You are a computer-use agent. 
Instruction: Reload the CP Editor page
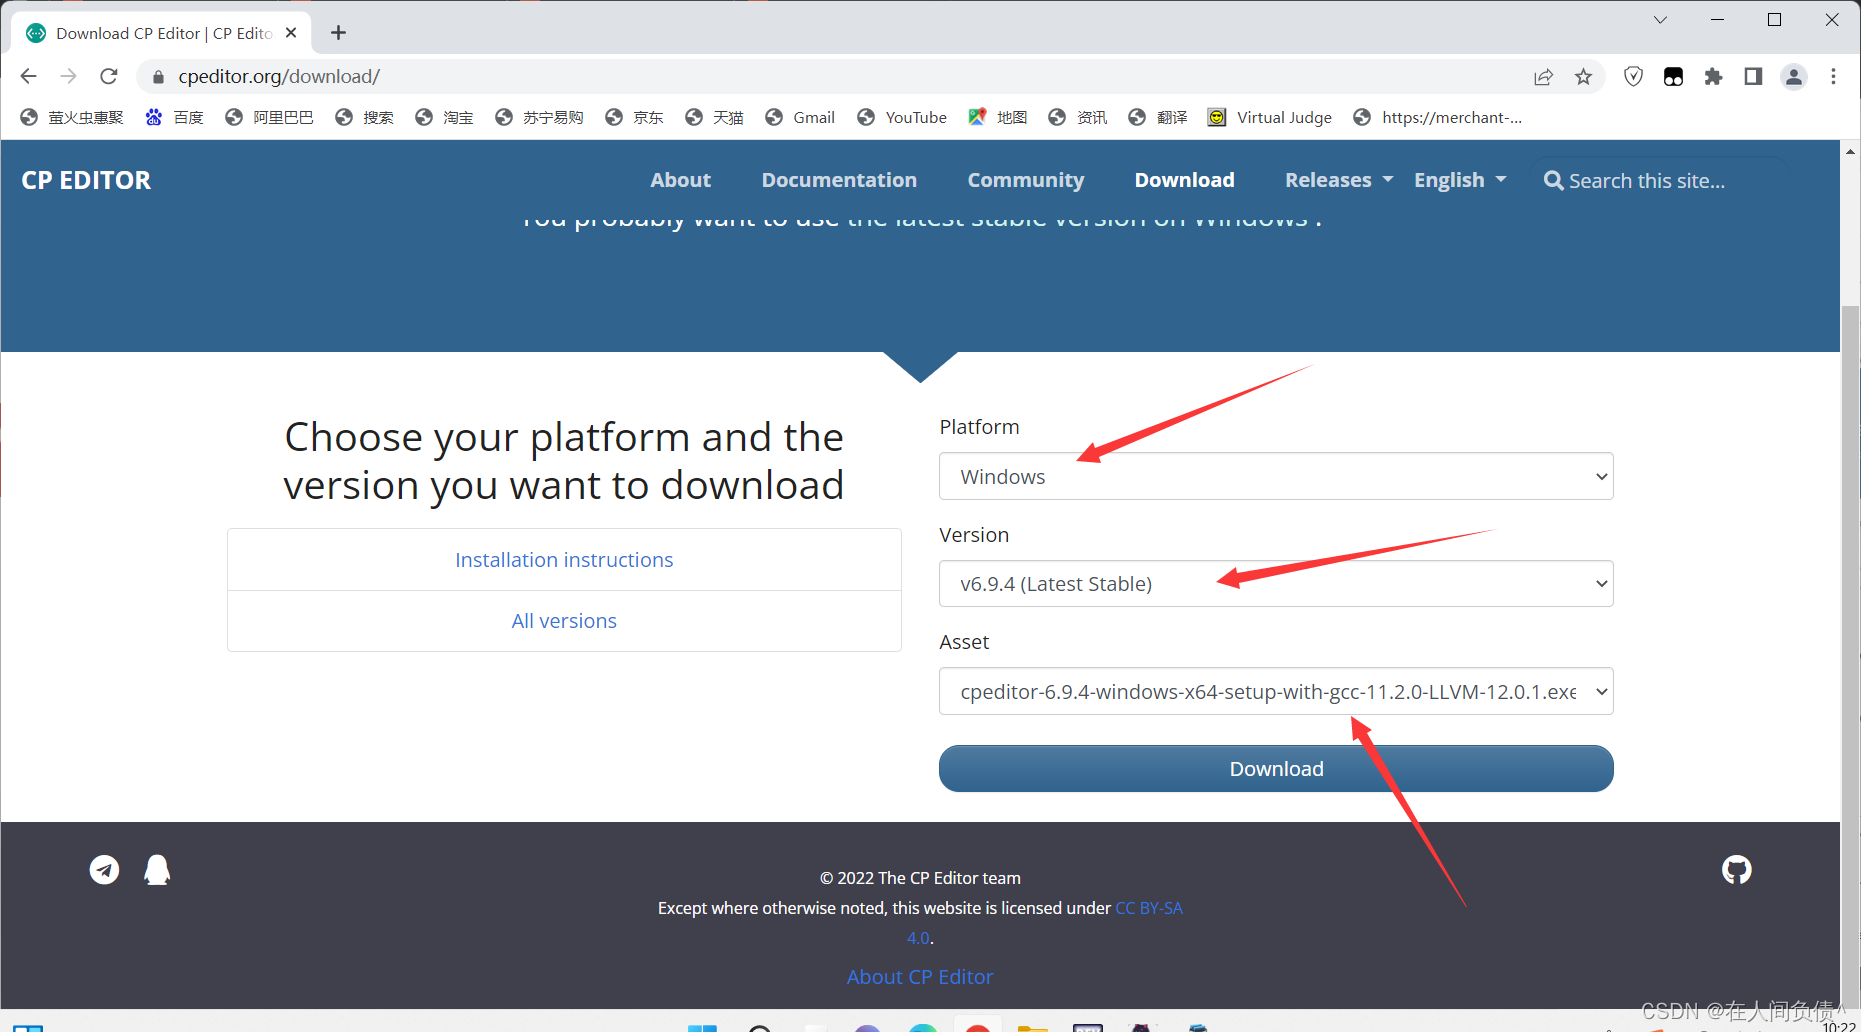coord(109,76)
